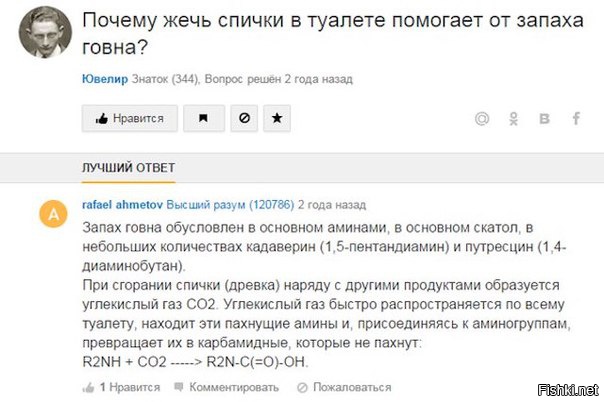The image size is (604, 402).
Task: Open the Ювелир author profile link
Action: tap(102, 78)
